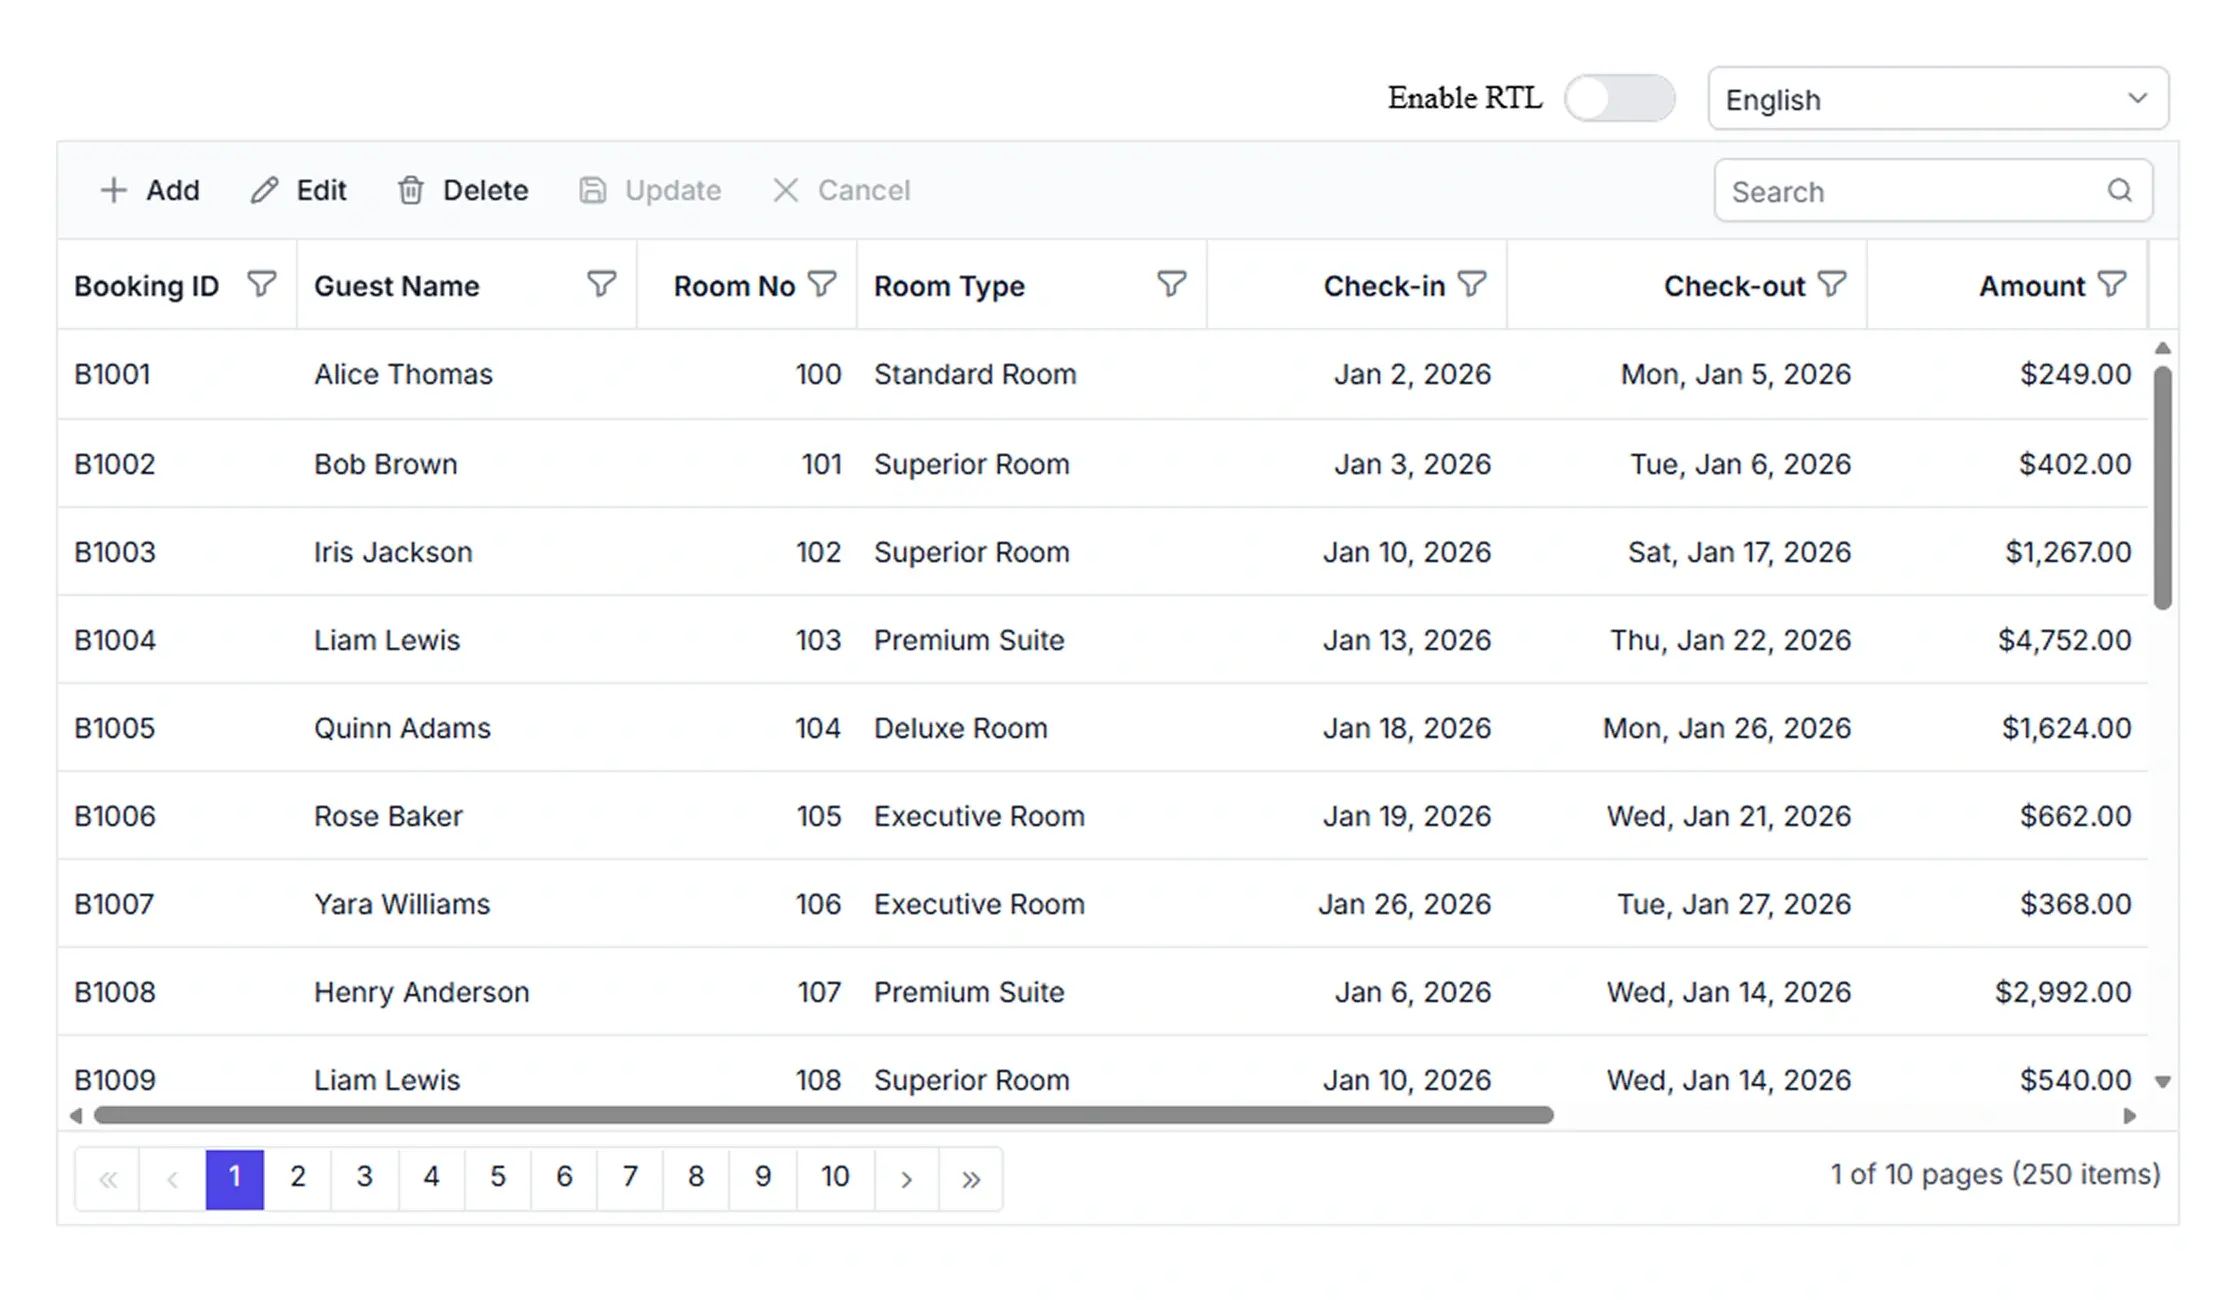Jump to the last page

coord(970,1179)
